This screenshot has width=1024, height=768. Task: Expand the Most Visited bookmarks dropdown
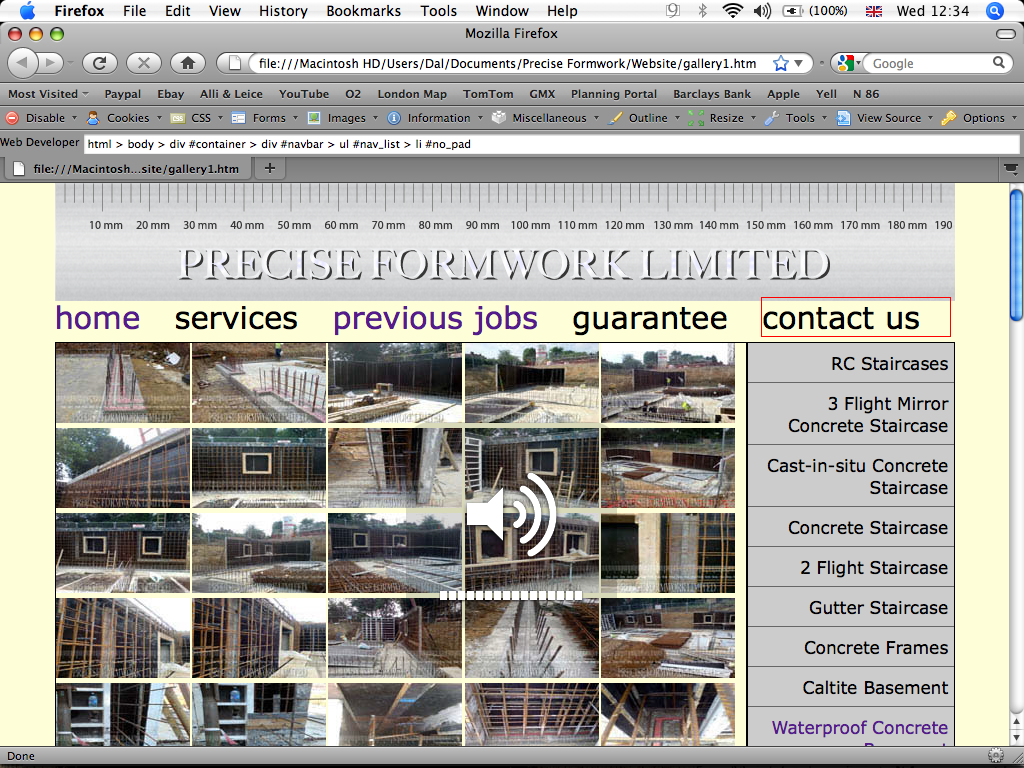pos(48,94)
